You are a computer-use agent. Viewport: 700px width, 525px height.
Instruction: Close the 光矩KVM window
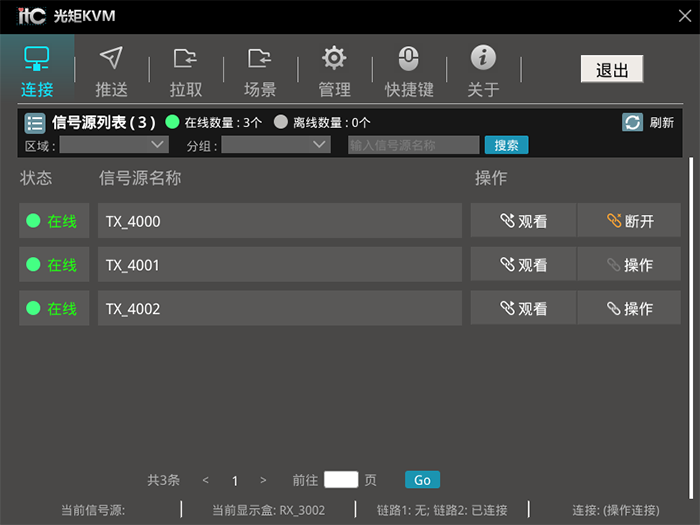point(684,16)
